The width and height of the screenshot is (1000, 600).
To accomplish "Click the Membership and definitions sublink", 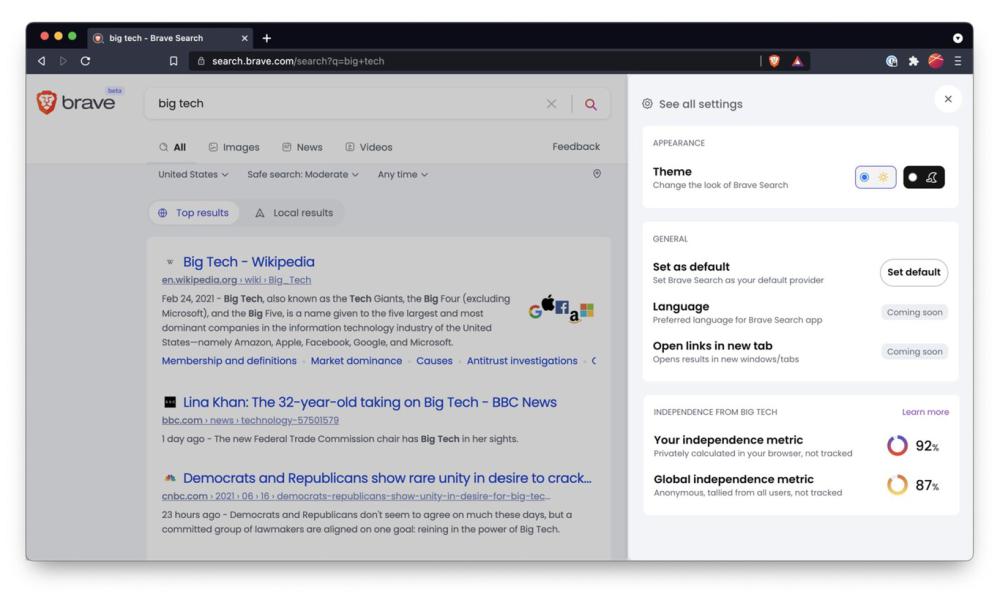I will pos(229,361).
